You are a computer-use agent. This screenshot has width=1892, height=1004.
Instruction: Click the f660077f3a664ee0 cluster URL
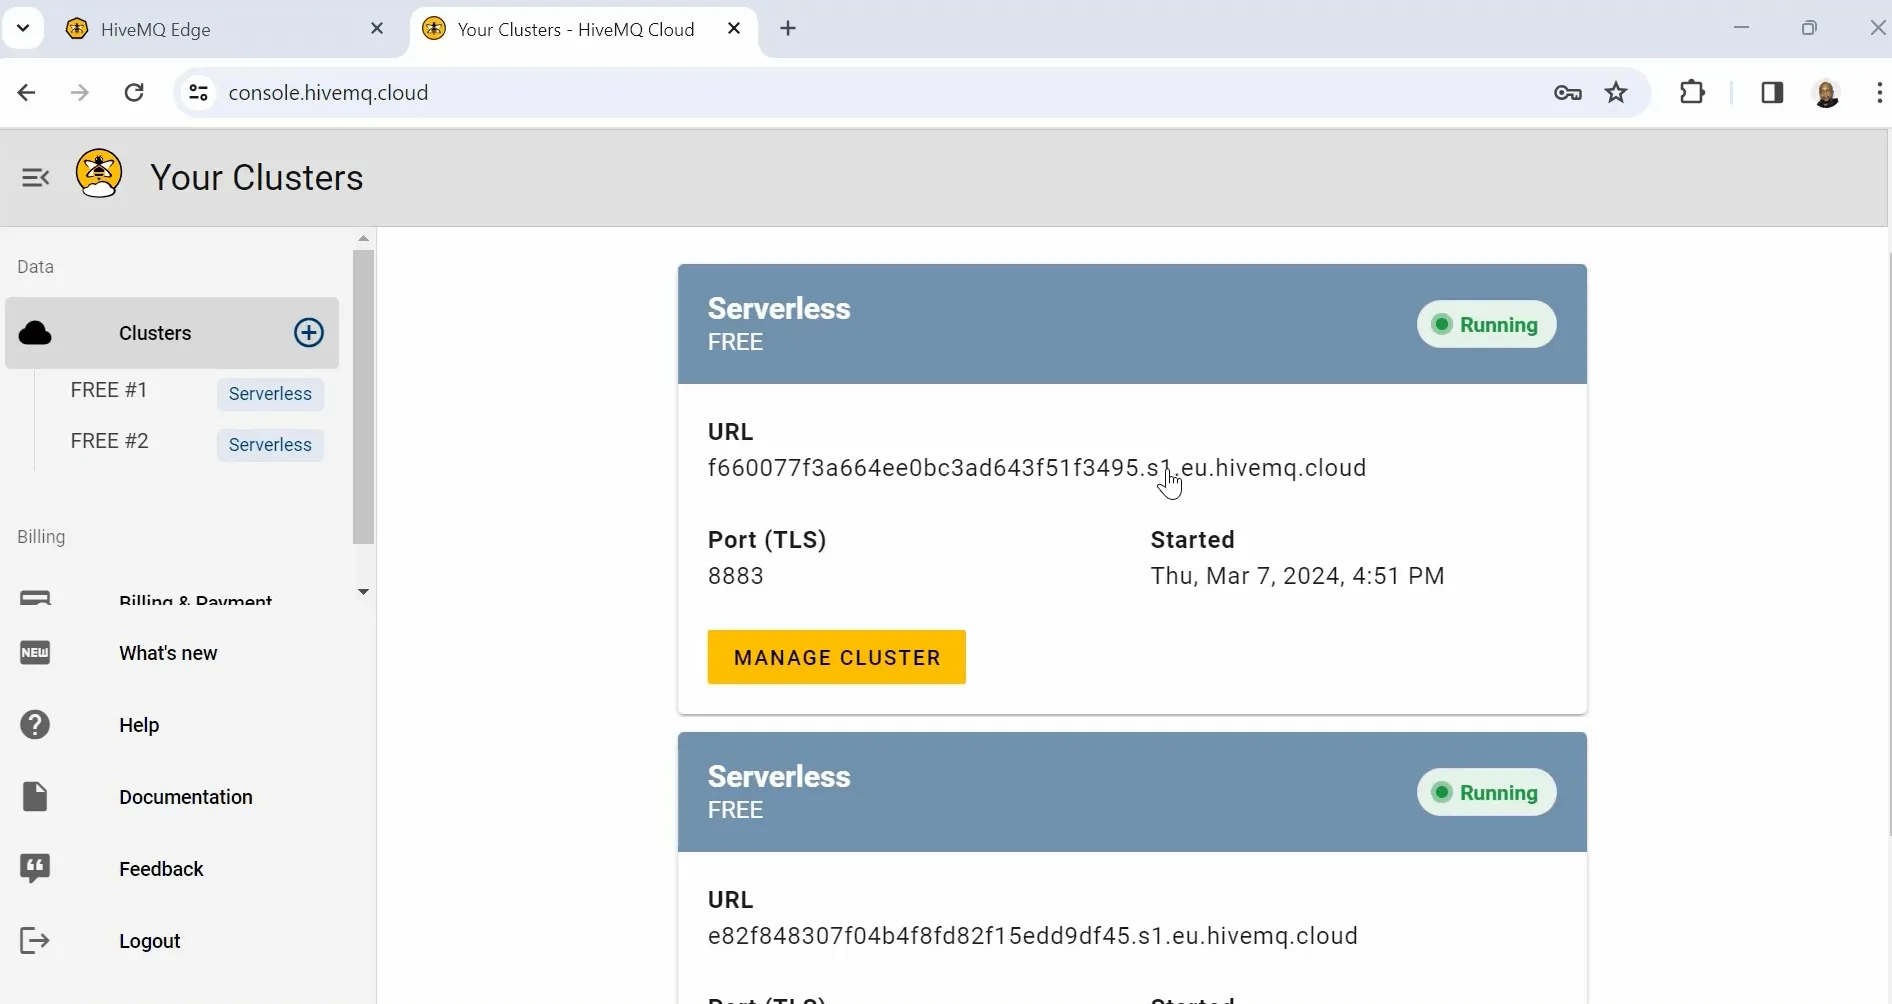coord(1037,468)
